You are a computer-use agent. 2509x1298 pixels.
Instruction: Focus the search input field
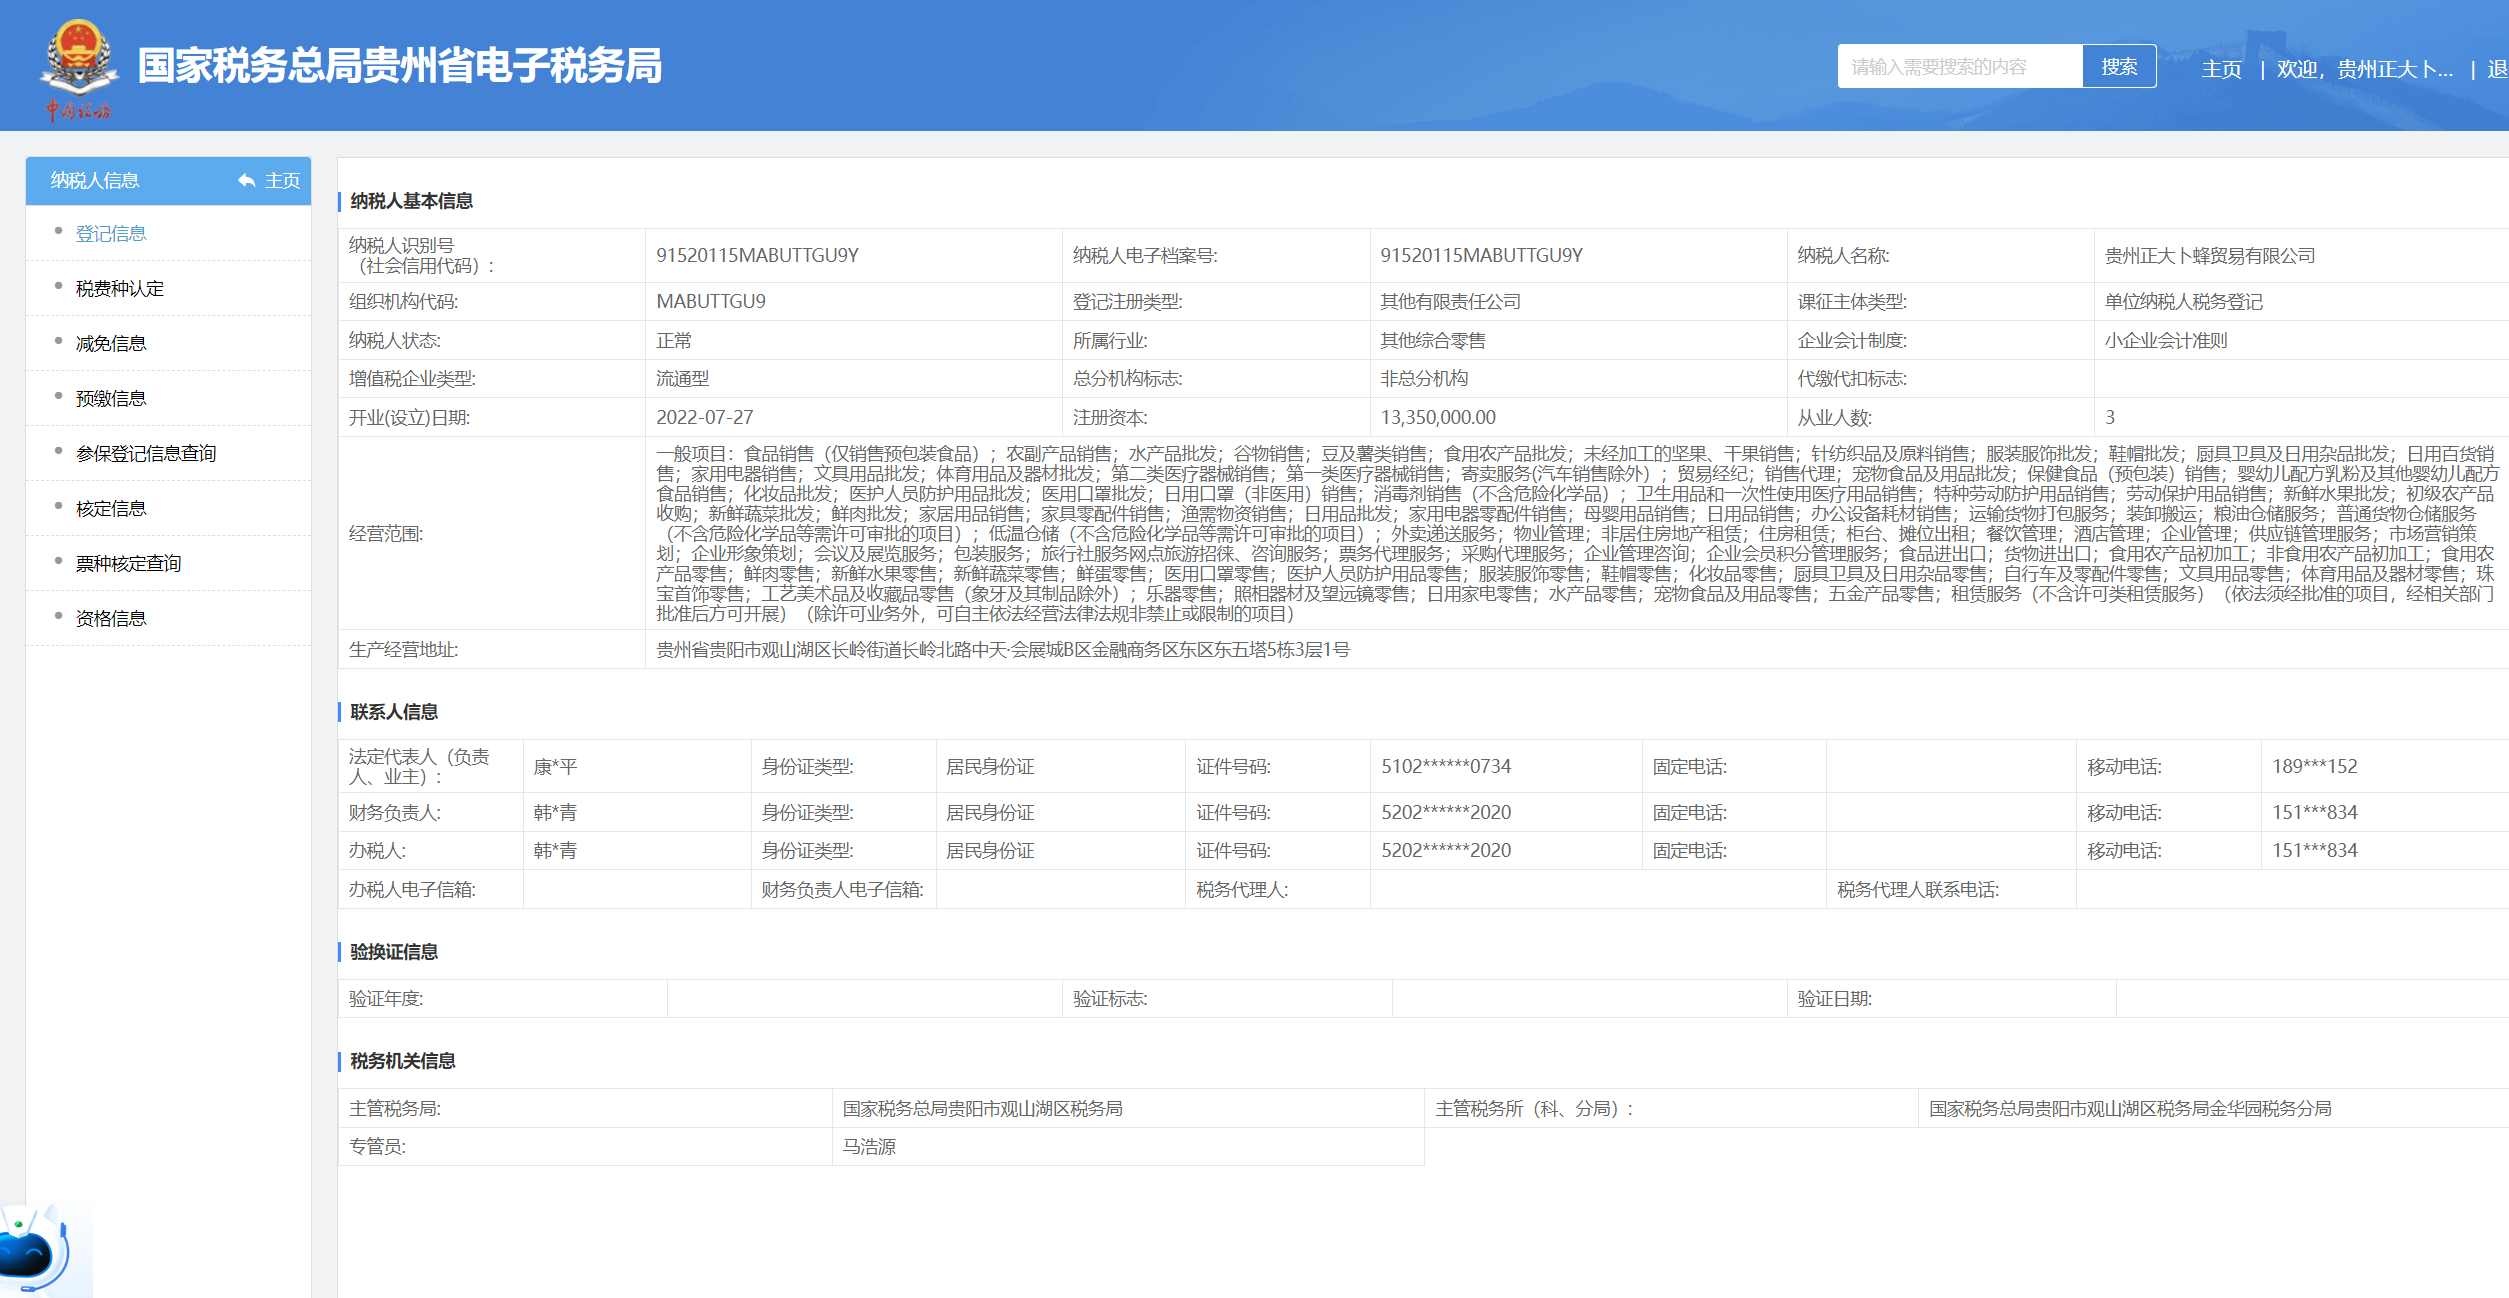[x=1958, y=66]
